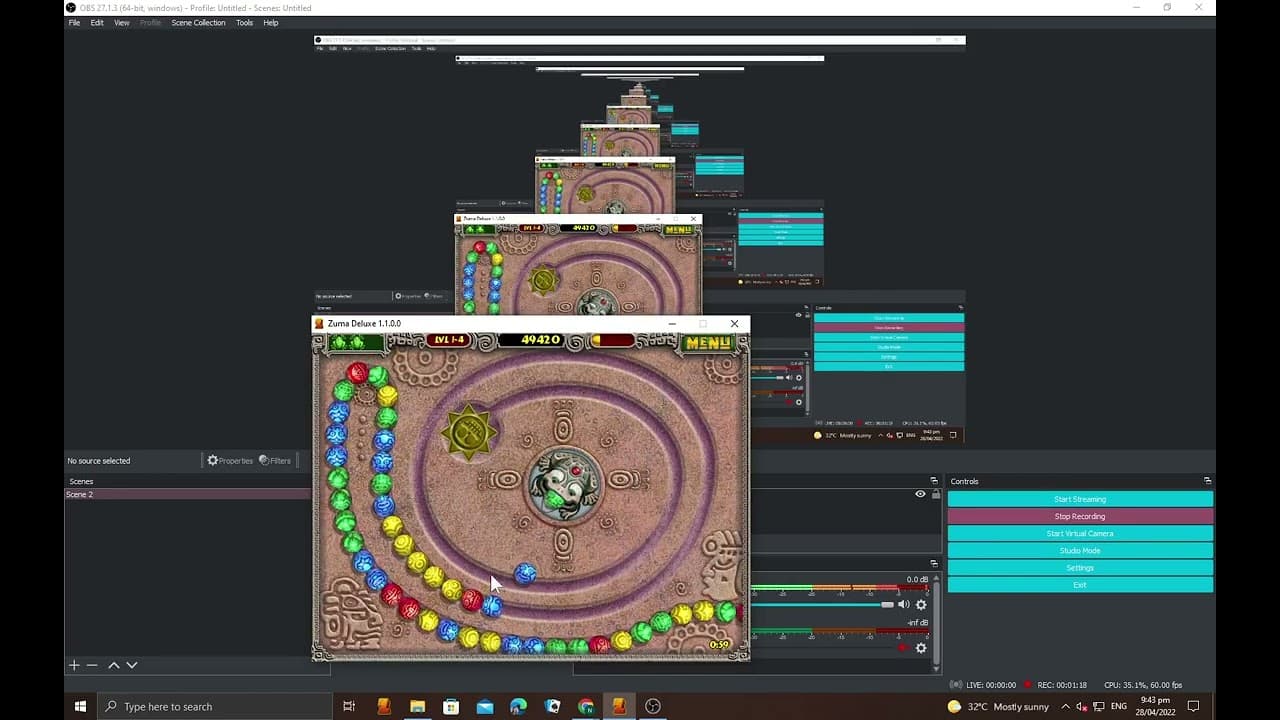Image resolution: width=1280 pixels, height=720 pixels.
Task: Open the Windows notification center
Action: point(1193,706)
